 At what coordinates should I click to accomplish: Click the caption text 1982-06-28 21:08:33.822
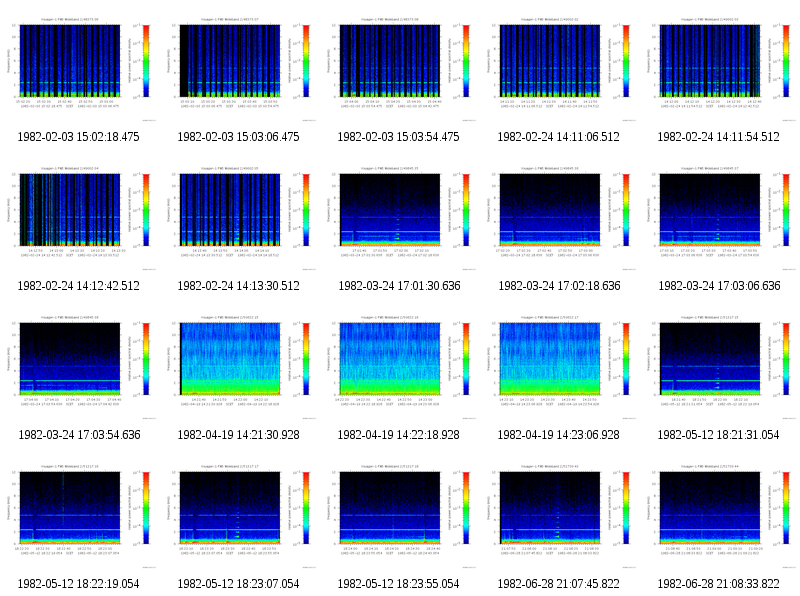pyautogui.click(x=718, y=584)
